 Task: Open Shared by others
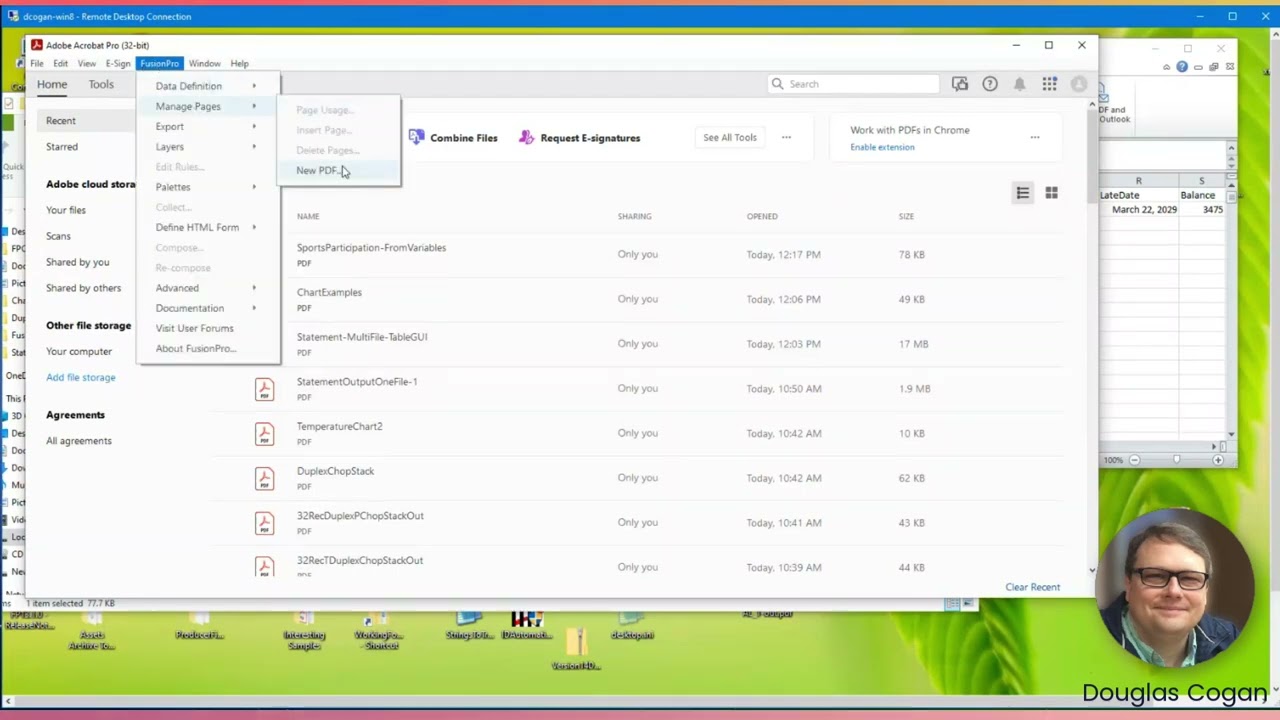(83, 288)
